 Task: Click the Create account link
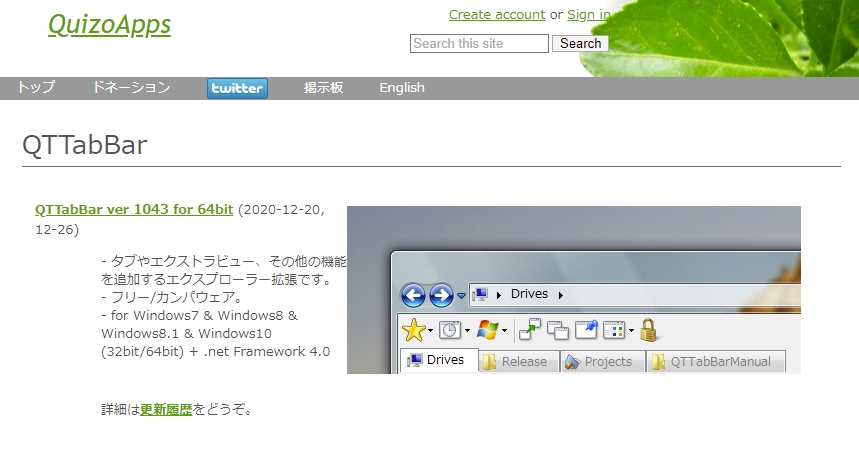coord(497,15)
